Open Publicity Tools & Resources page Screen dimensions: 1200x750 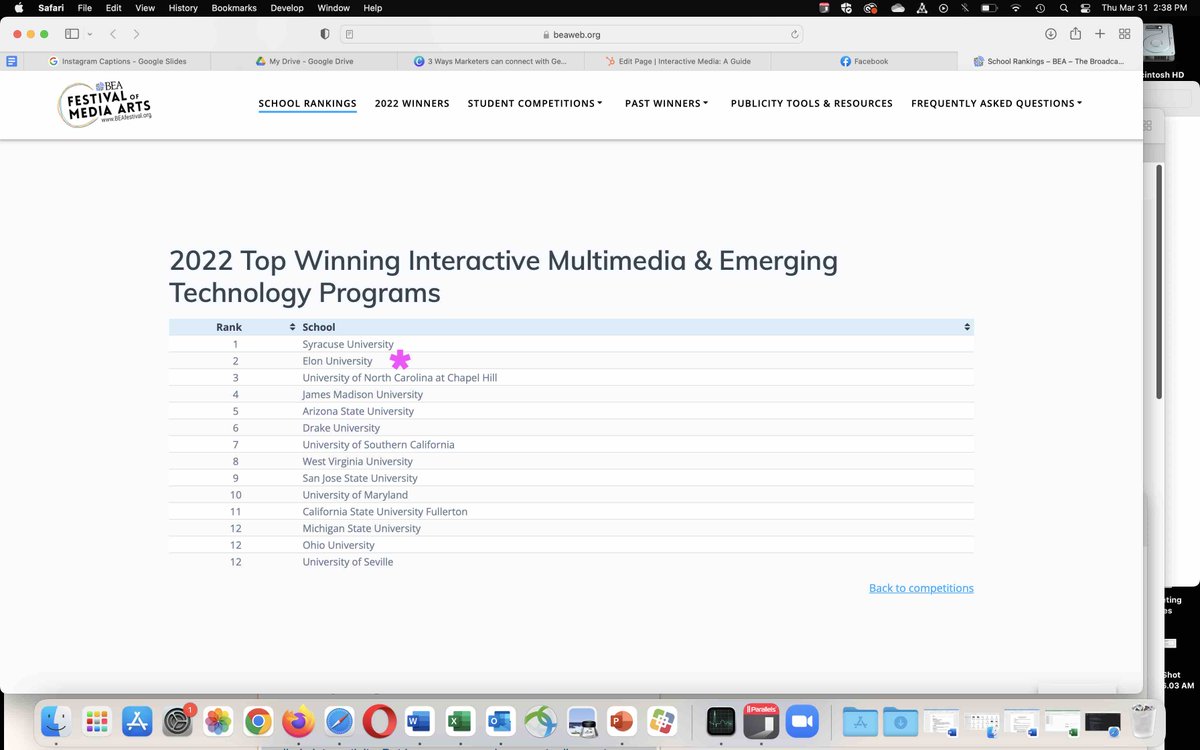(811, 103)
